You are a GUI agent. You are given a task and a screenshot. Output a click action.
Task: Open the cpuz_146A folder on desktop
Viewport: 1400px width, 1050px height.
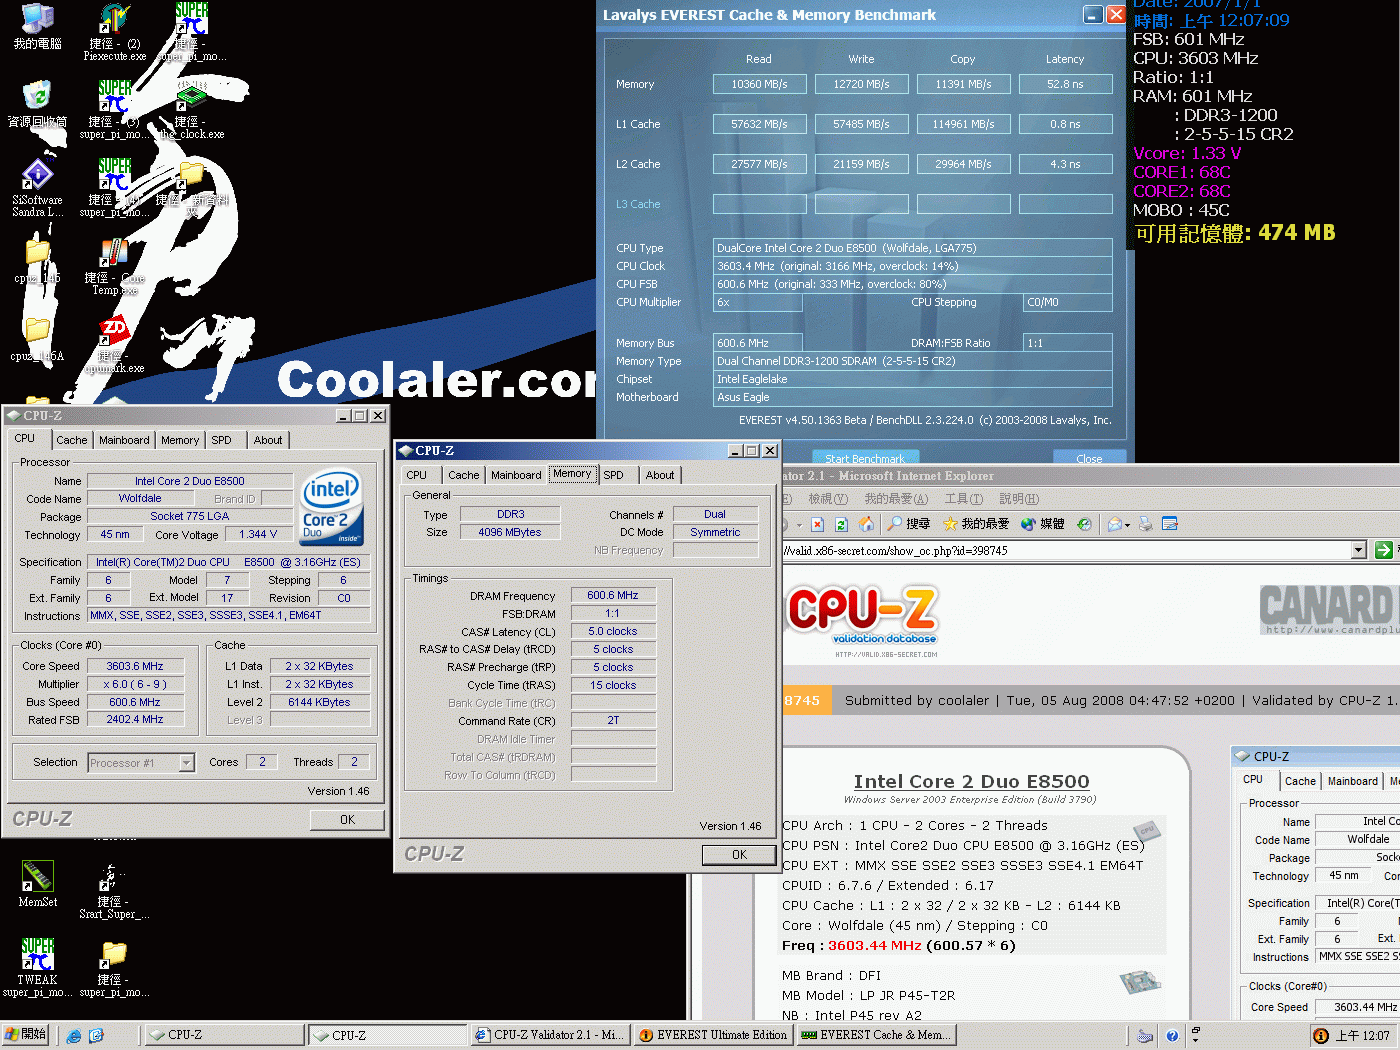tap(37, 339)
